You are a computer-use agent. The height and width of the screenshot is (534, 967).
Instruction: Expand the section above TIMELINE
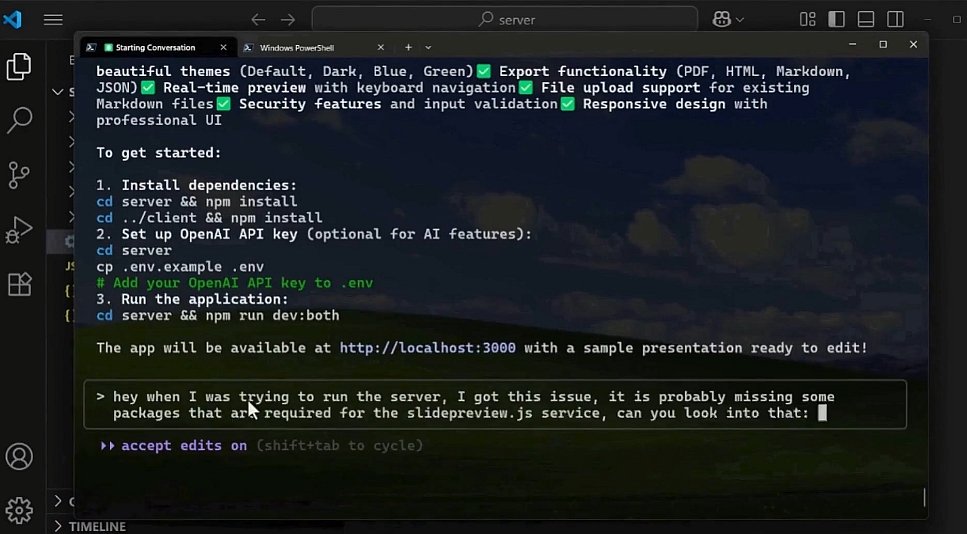(58, 501)
